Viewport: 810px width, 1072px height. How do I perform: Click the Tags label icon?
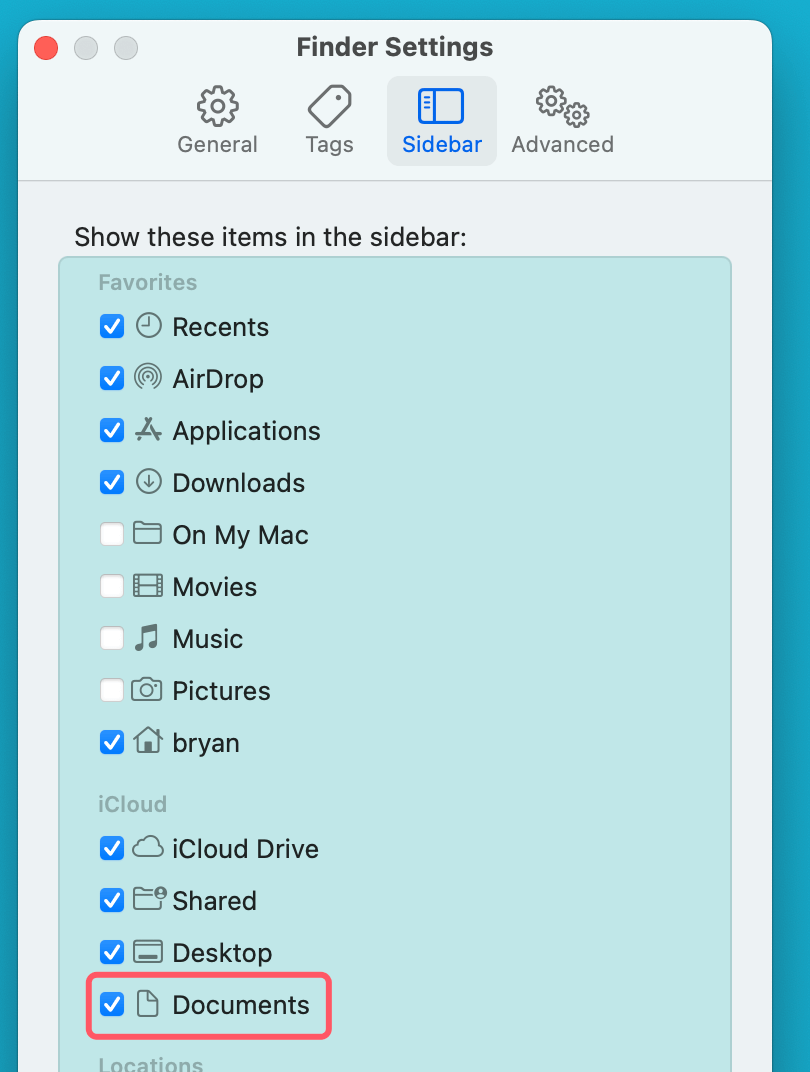328,105
